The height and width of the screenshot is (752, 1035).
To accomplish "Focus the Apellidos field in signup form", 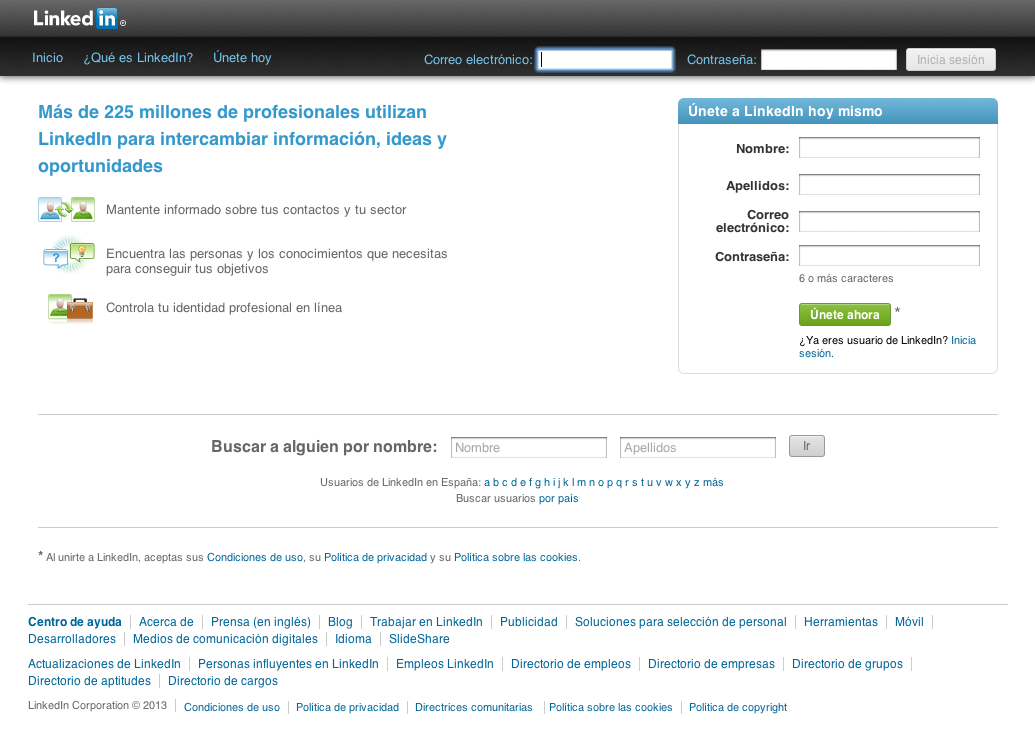I will point(888,185).
